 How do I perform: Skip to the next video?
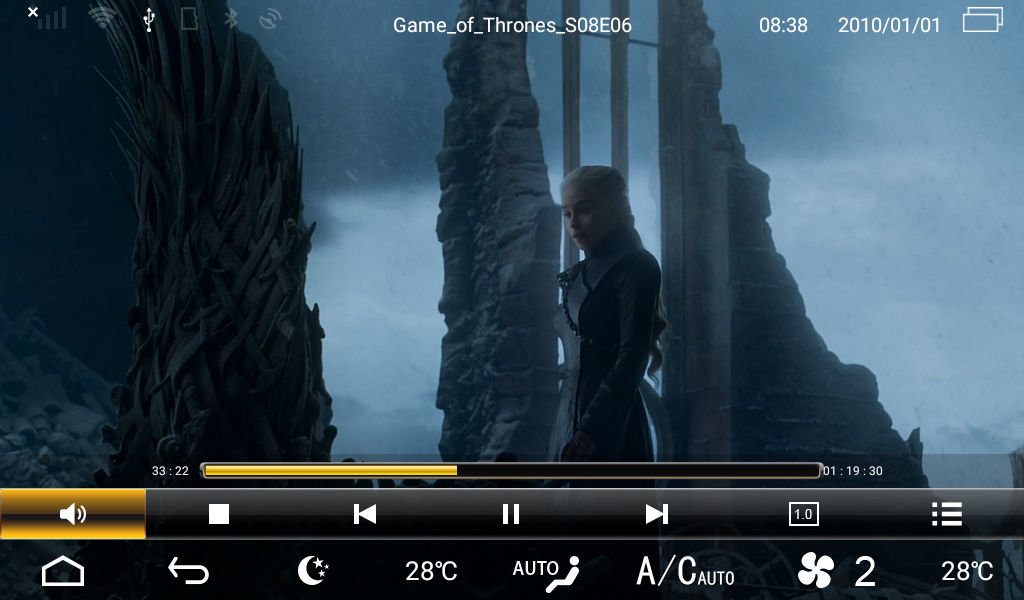(656, 514)
